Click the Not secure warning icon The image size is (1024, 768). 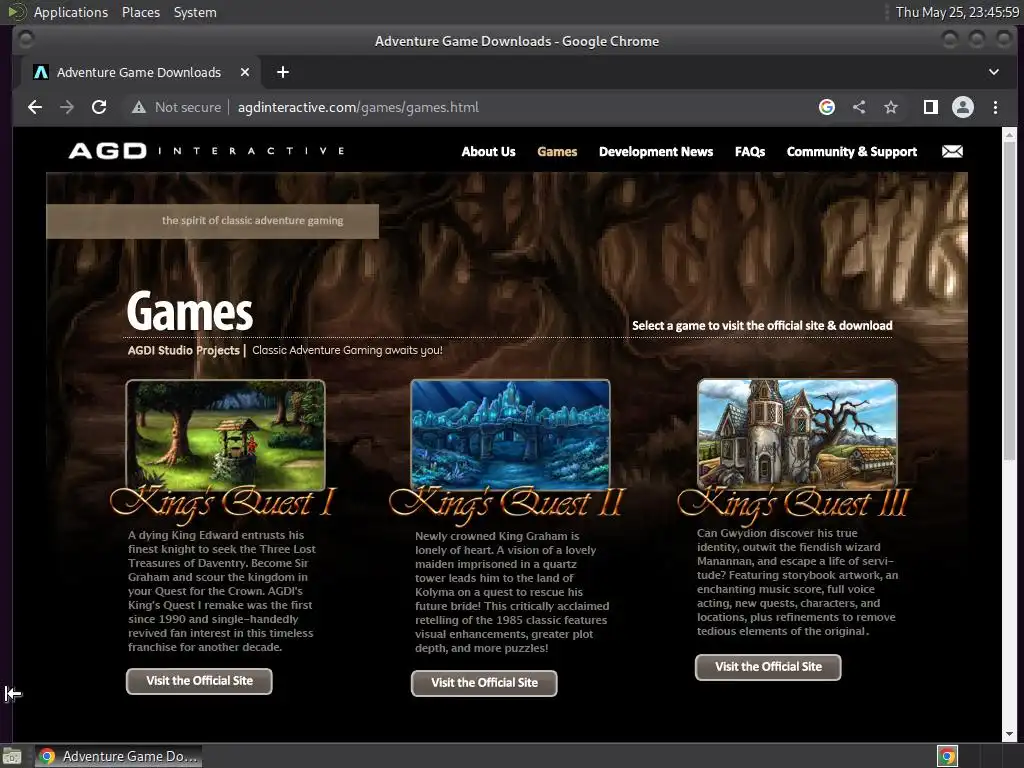138,107
